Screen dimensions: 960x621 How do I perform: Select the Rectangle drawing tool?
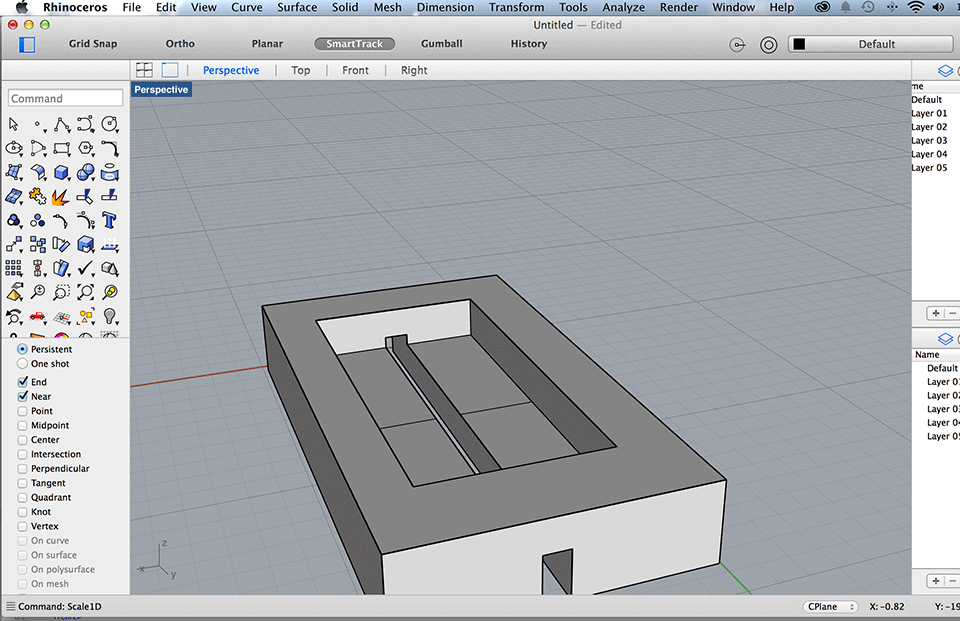61,148
